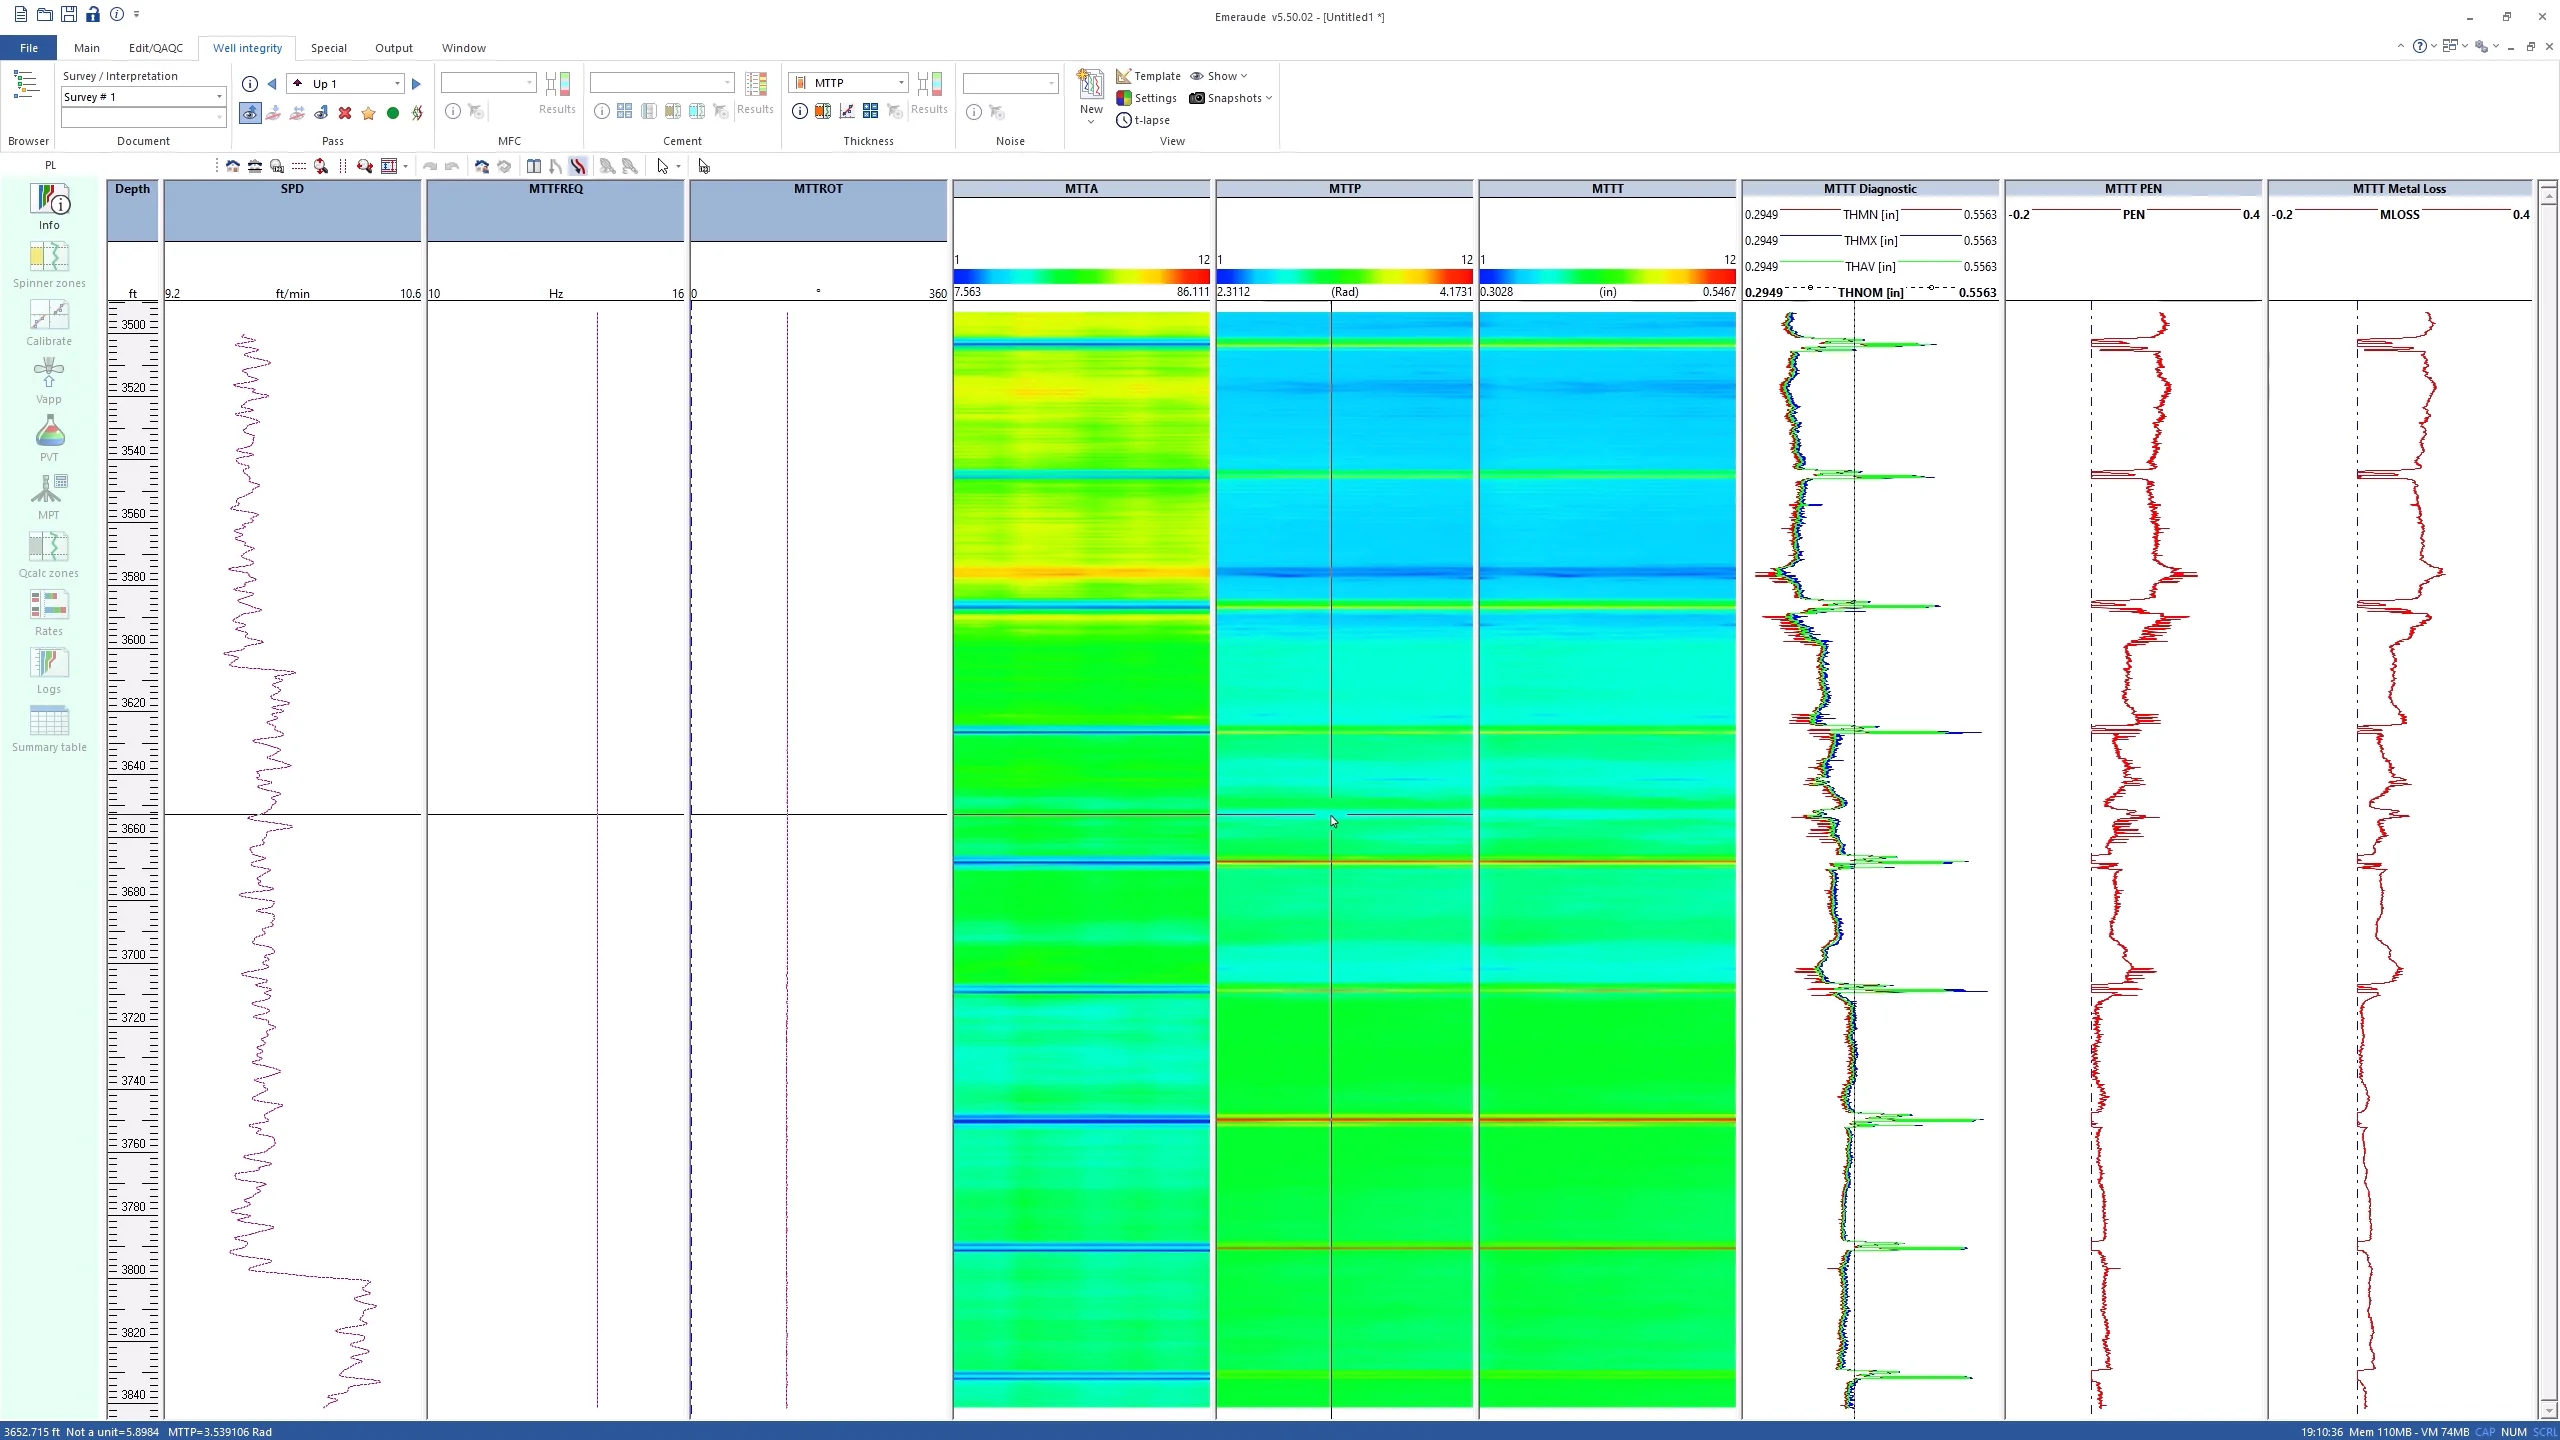Click the Results button in the Cement group
The height and width of the screenshot is (1440, 2560).
pos(755,96)
